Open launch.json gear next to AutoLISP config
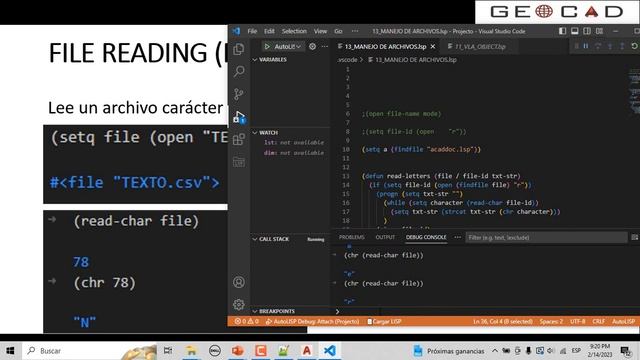 coord(312,47)
